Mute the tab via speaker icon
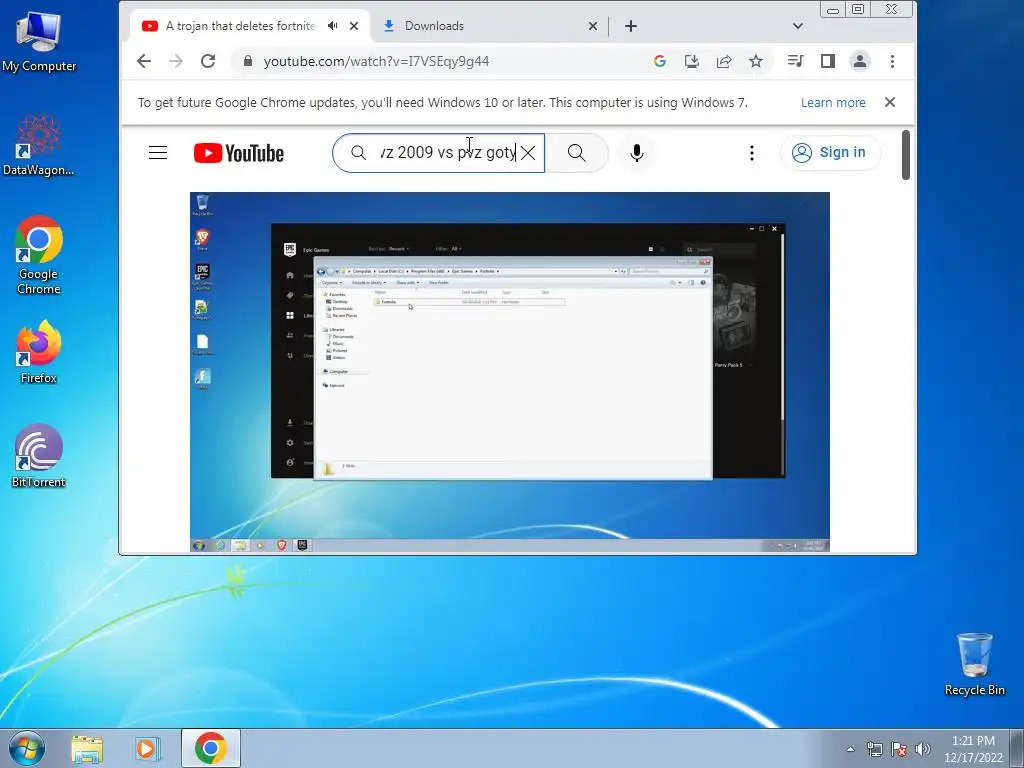The width and height of the screenshot is (1024, 768). 333,25
